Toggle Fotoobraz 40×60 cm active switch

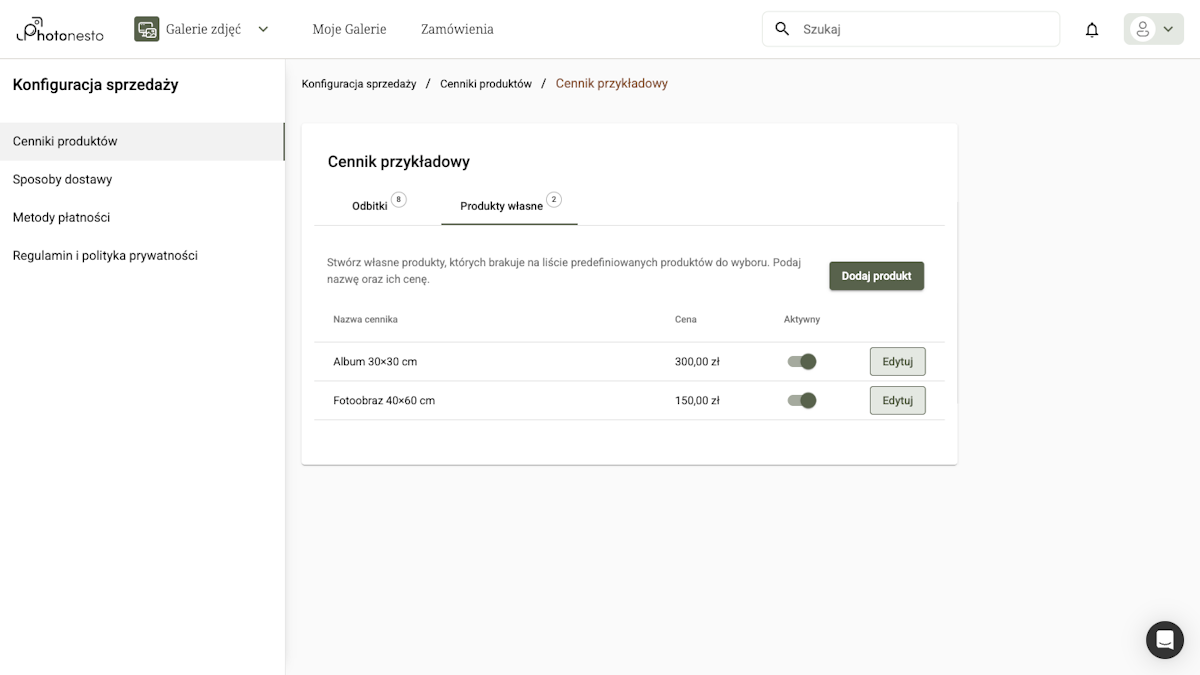point(802,400)
